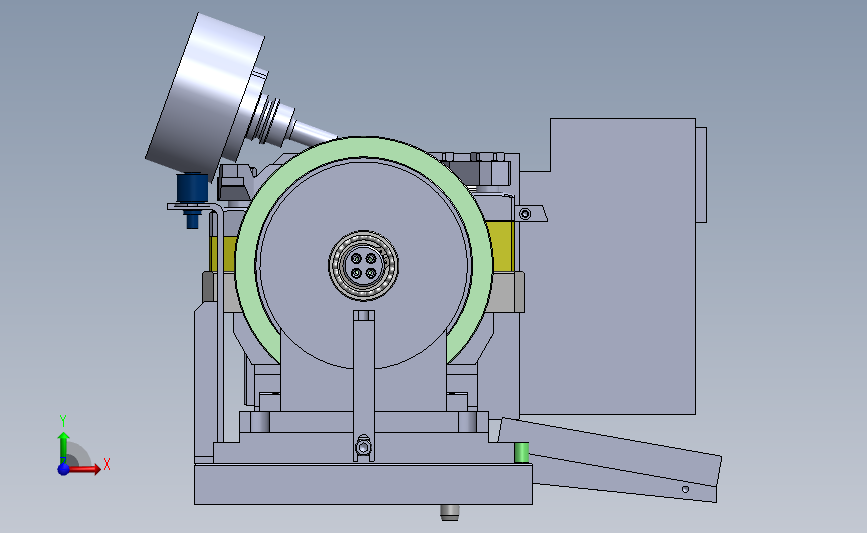The width and height of the screenshot is (867, 533).
Task: Select the large silver cylinder at top left
Action: (203, 95)
